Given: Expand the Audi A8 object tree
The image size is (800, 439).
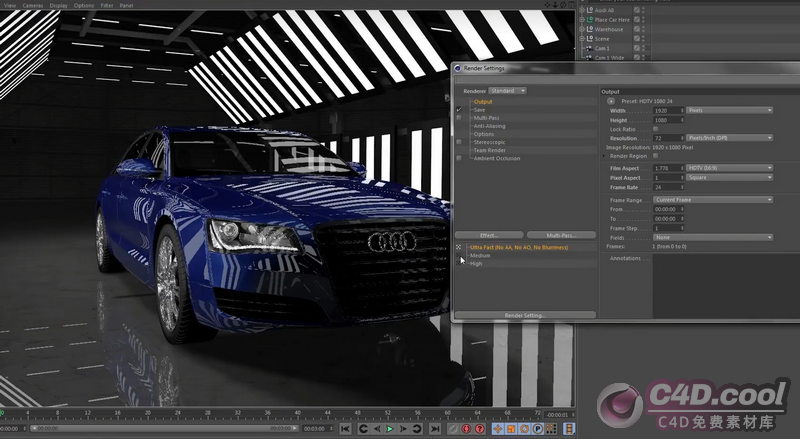Looking at the screenshot, I should (x=582, y=10).
